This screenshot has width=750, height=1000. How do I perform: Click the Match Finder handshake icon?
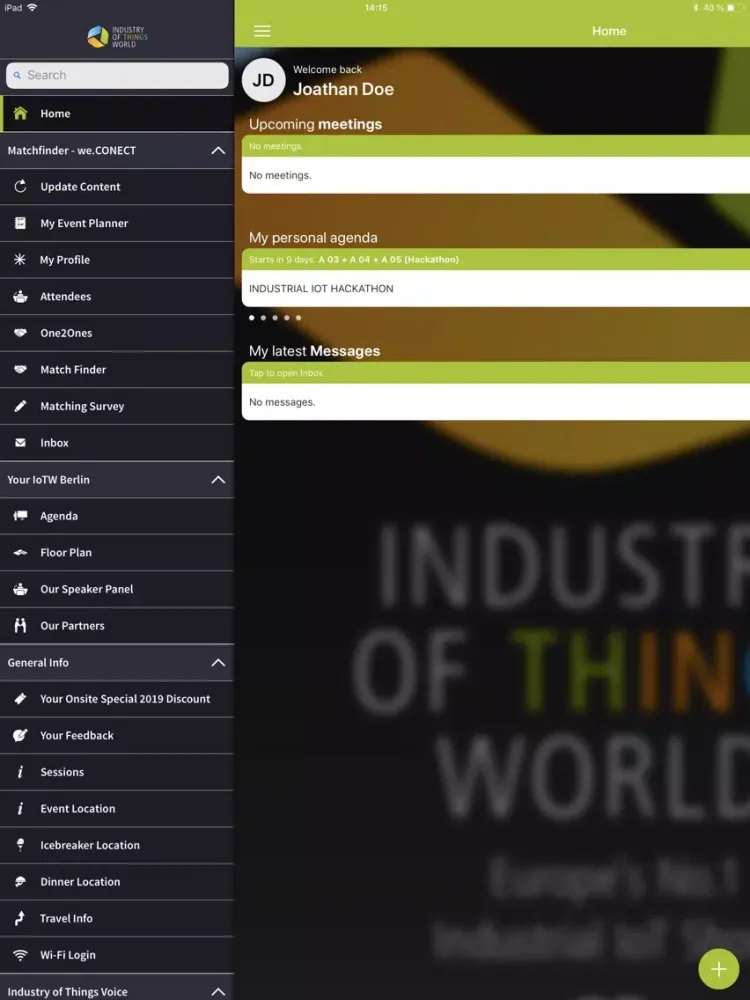pos(20,369)
